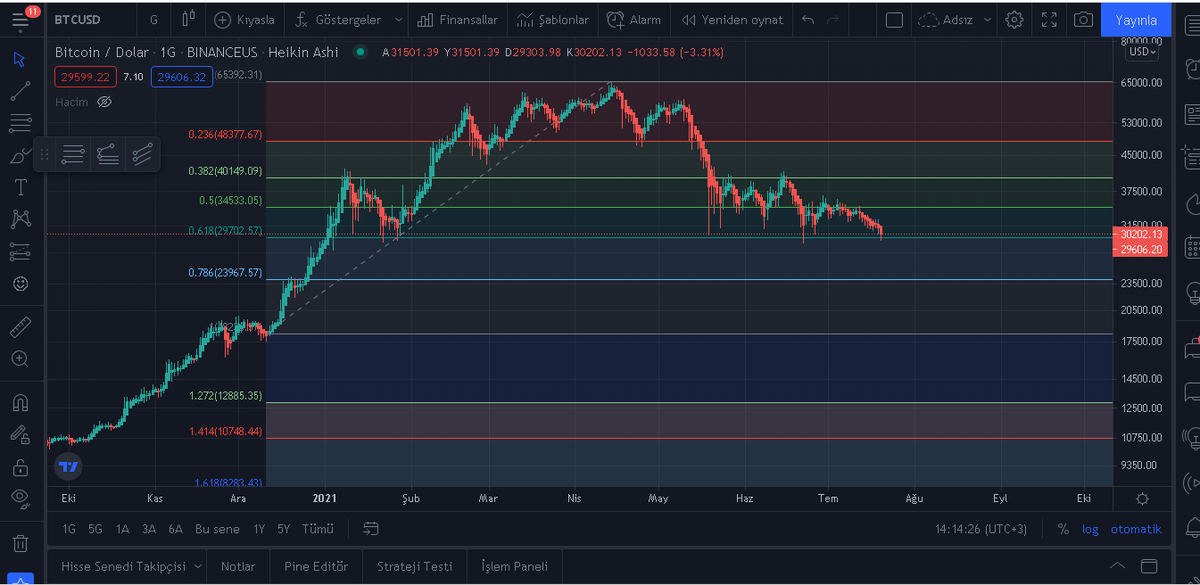Open the candlestick chart type selector
The height and width of the screenshot is (585, 1200).
187,19
